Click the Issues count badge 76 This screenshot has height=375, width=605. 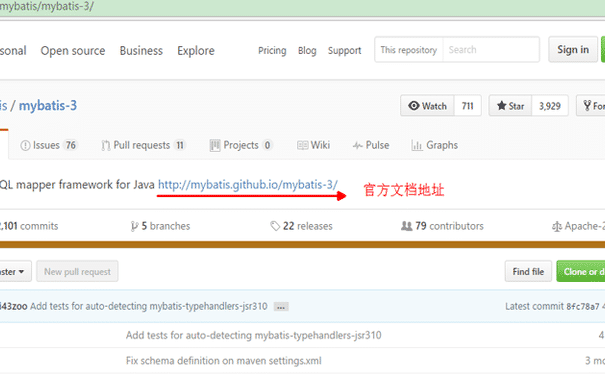coord(71,145)
